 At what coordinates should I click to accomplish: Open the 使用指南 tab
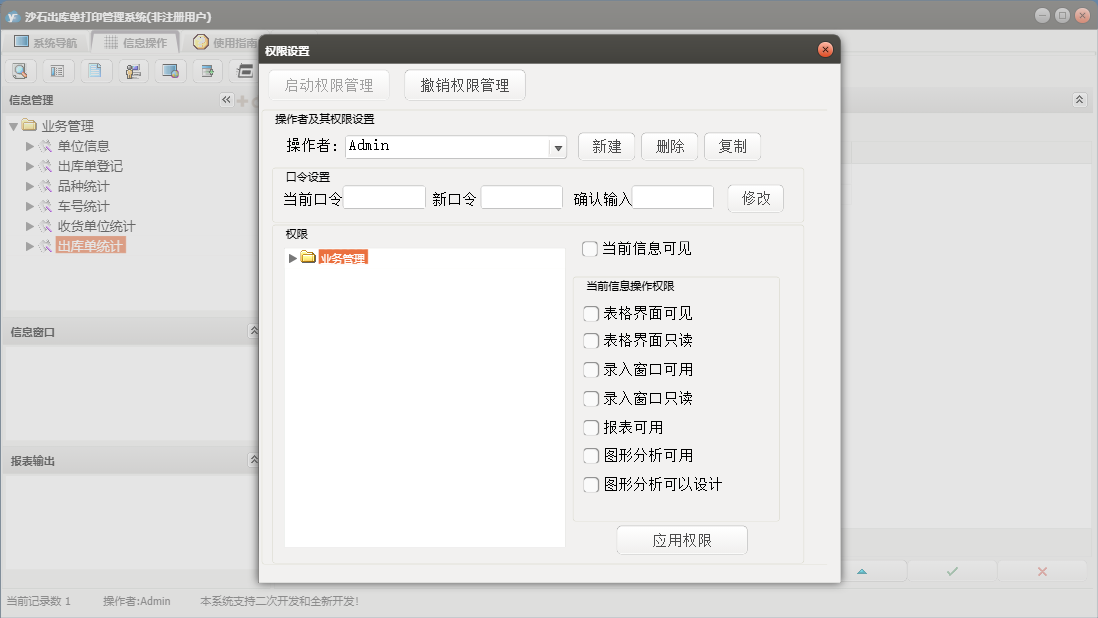point(225,43)
